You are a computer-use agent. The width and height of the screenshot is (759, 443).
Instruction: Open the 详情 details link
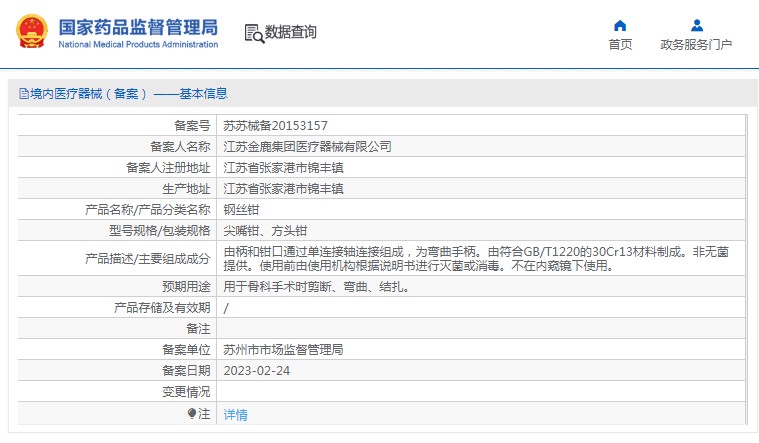[235, 414]
